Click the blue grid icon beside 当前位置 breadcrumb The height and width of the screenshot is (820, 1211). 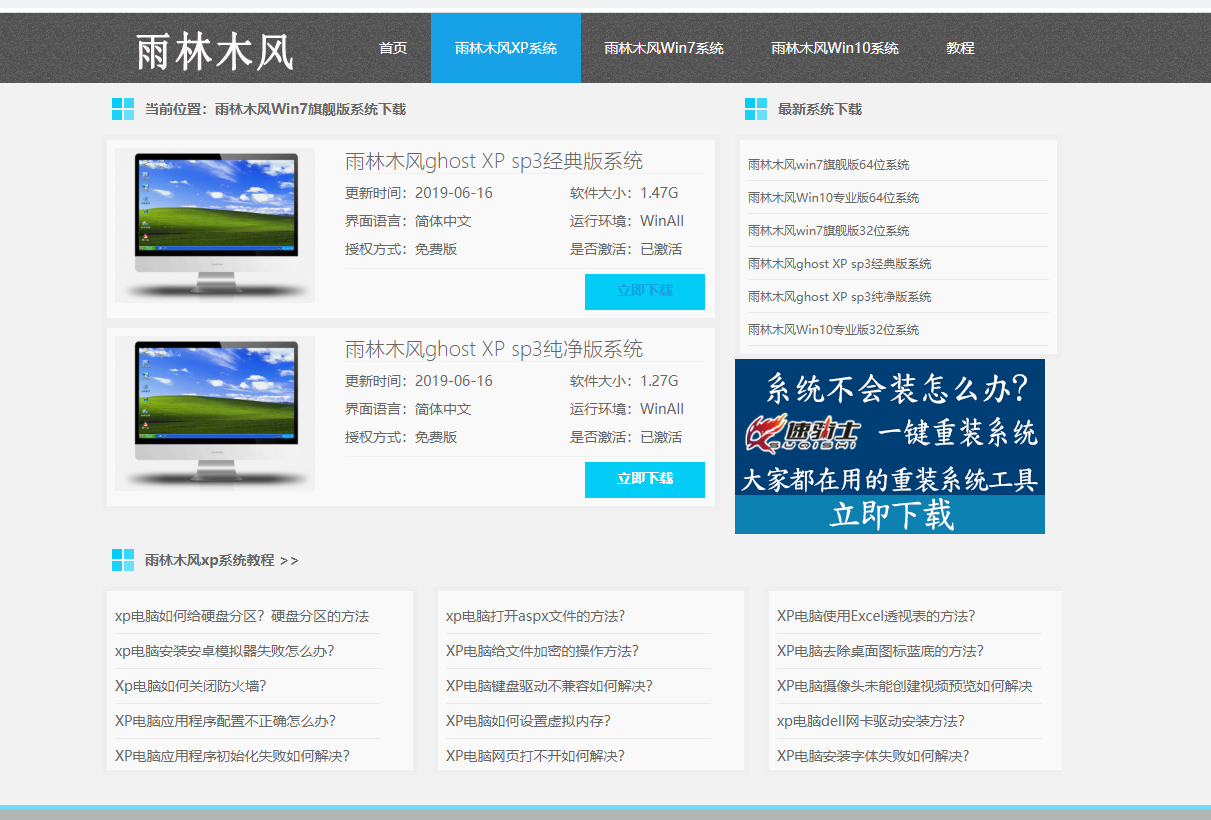coord(122,109)
